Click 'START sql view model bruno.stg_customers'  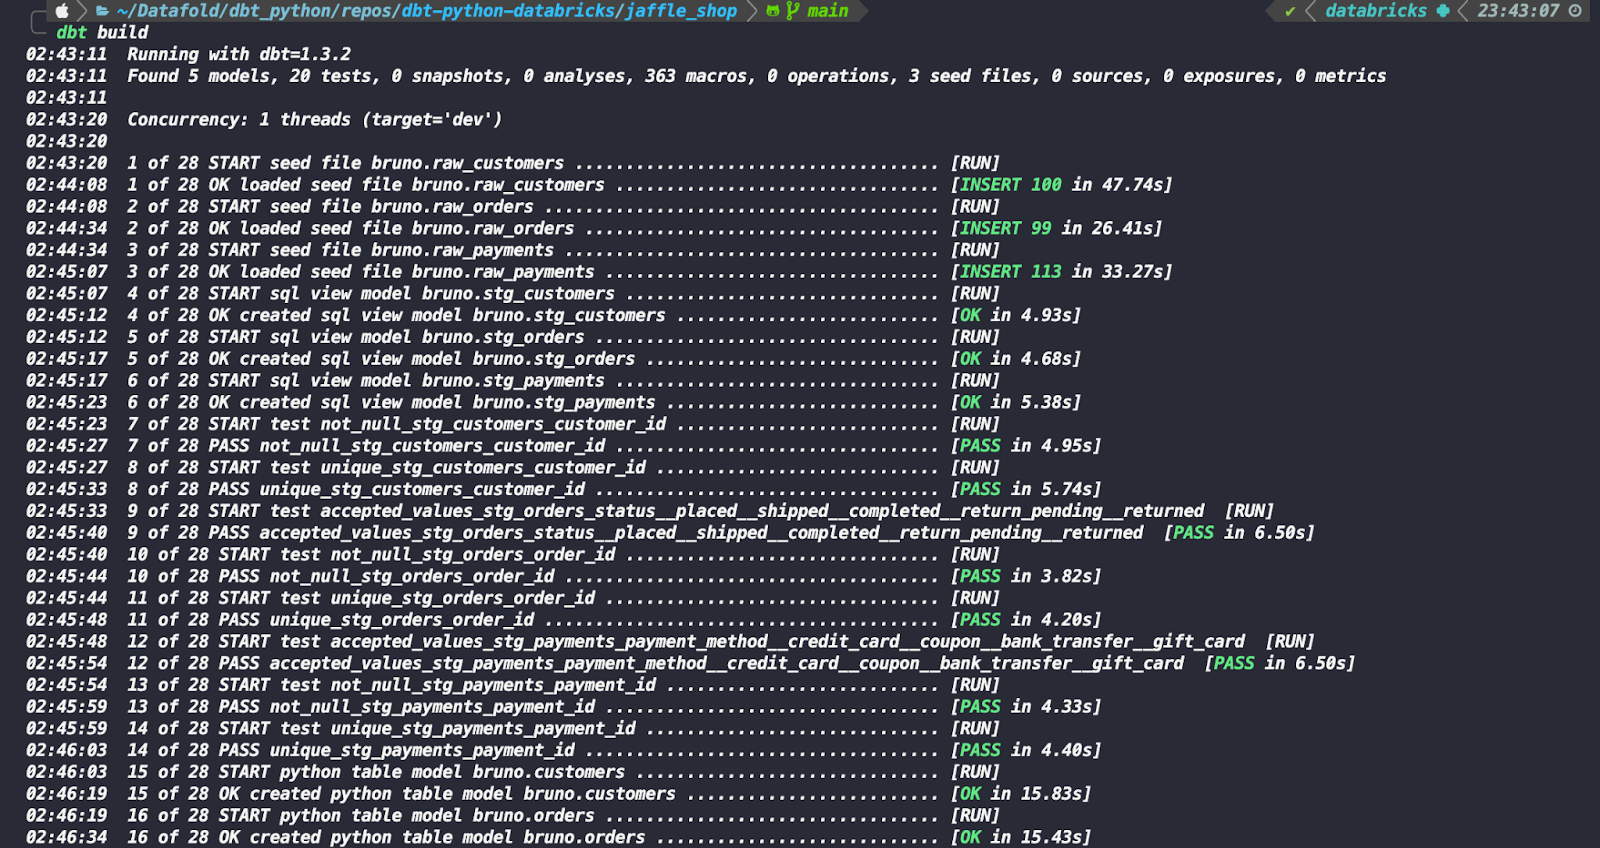pos(412,294)
